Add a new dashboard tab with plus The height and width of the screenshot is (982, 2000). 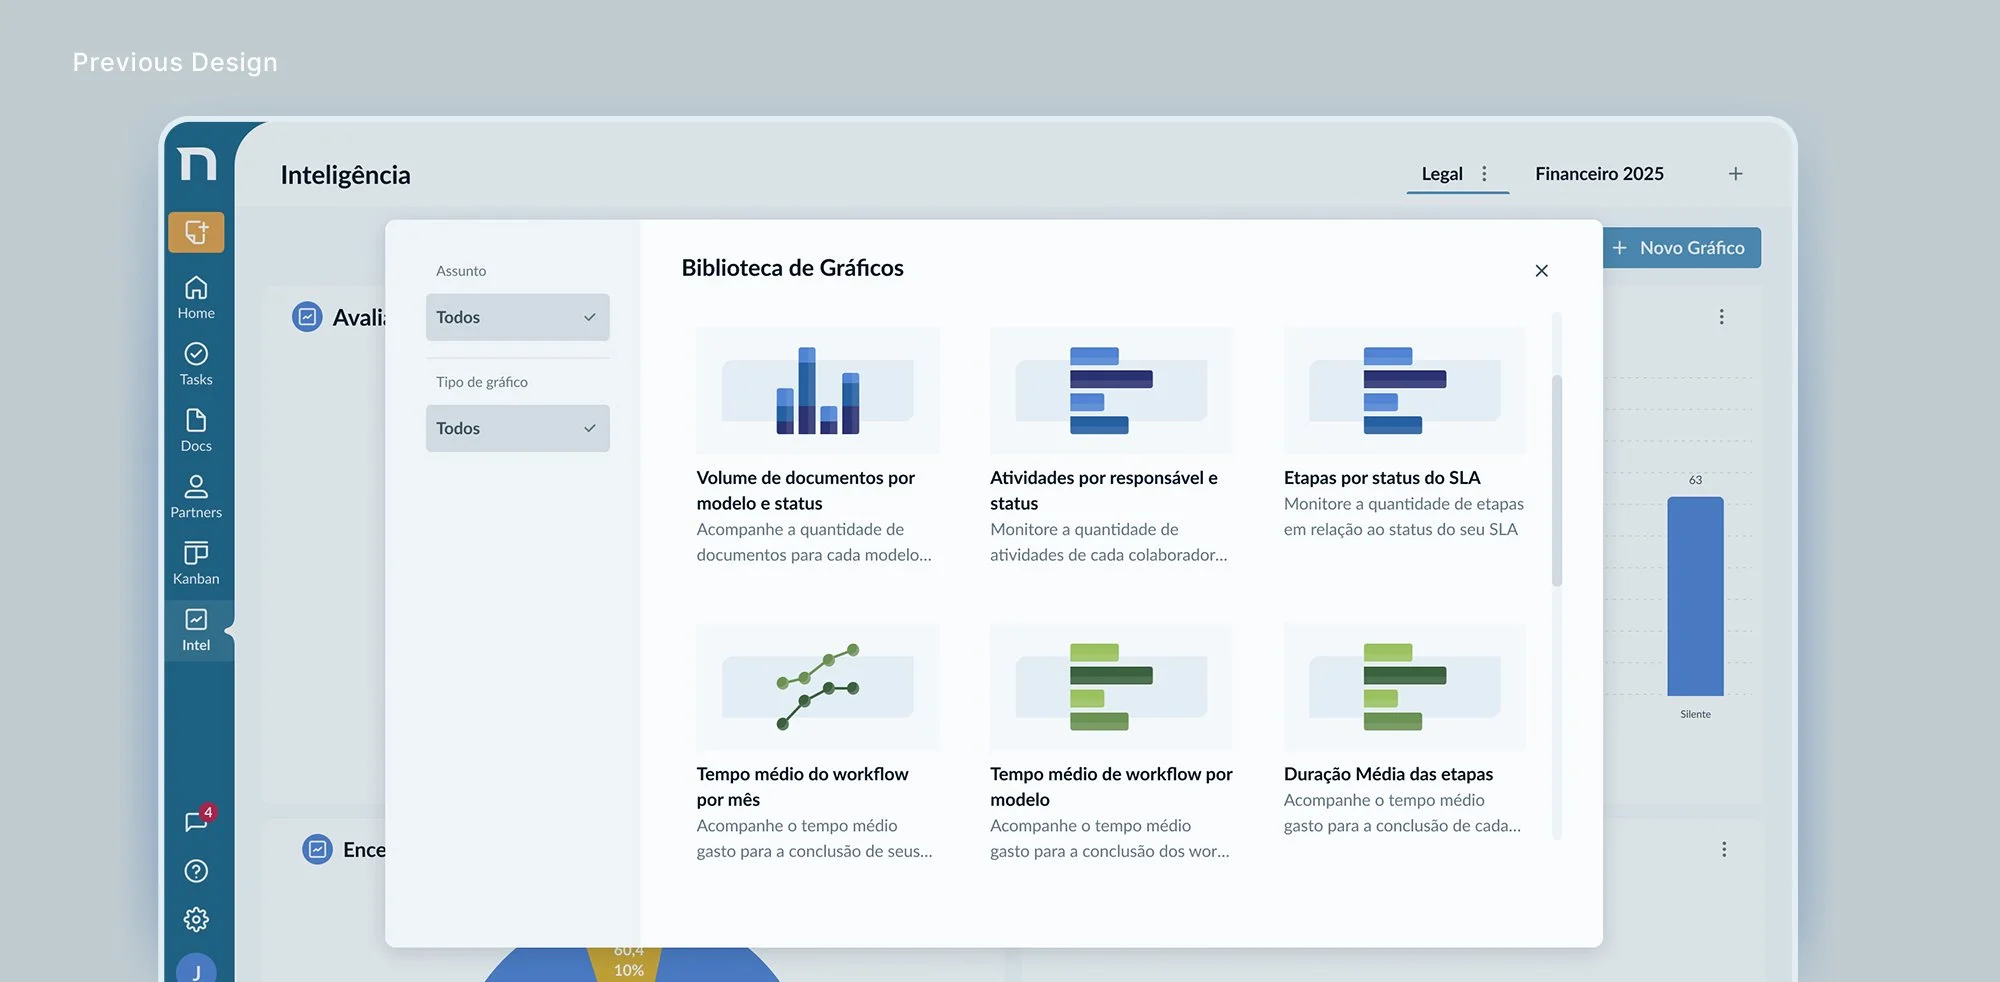click(x=1736, y=174)
